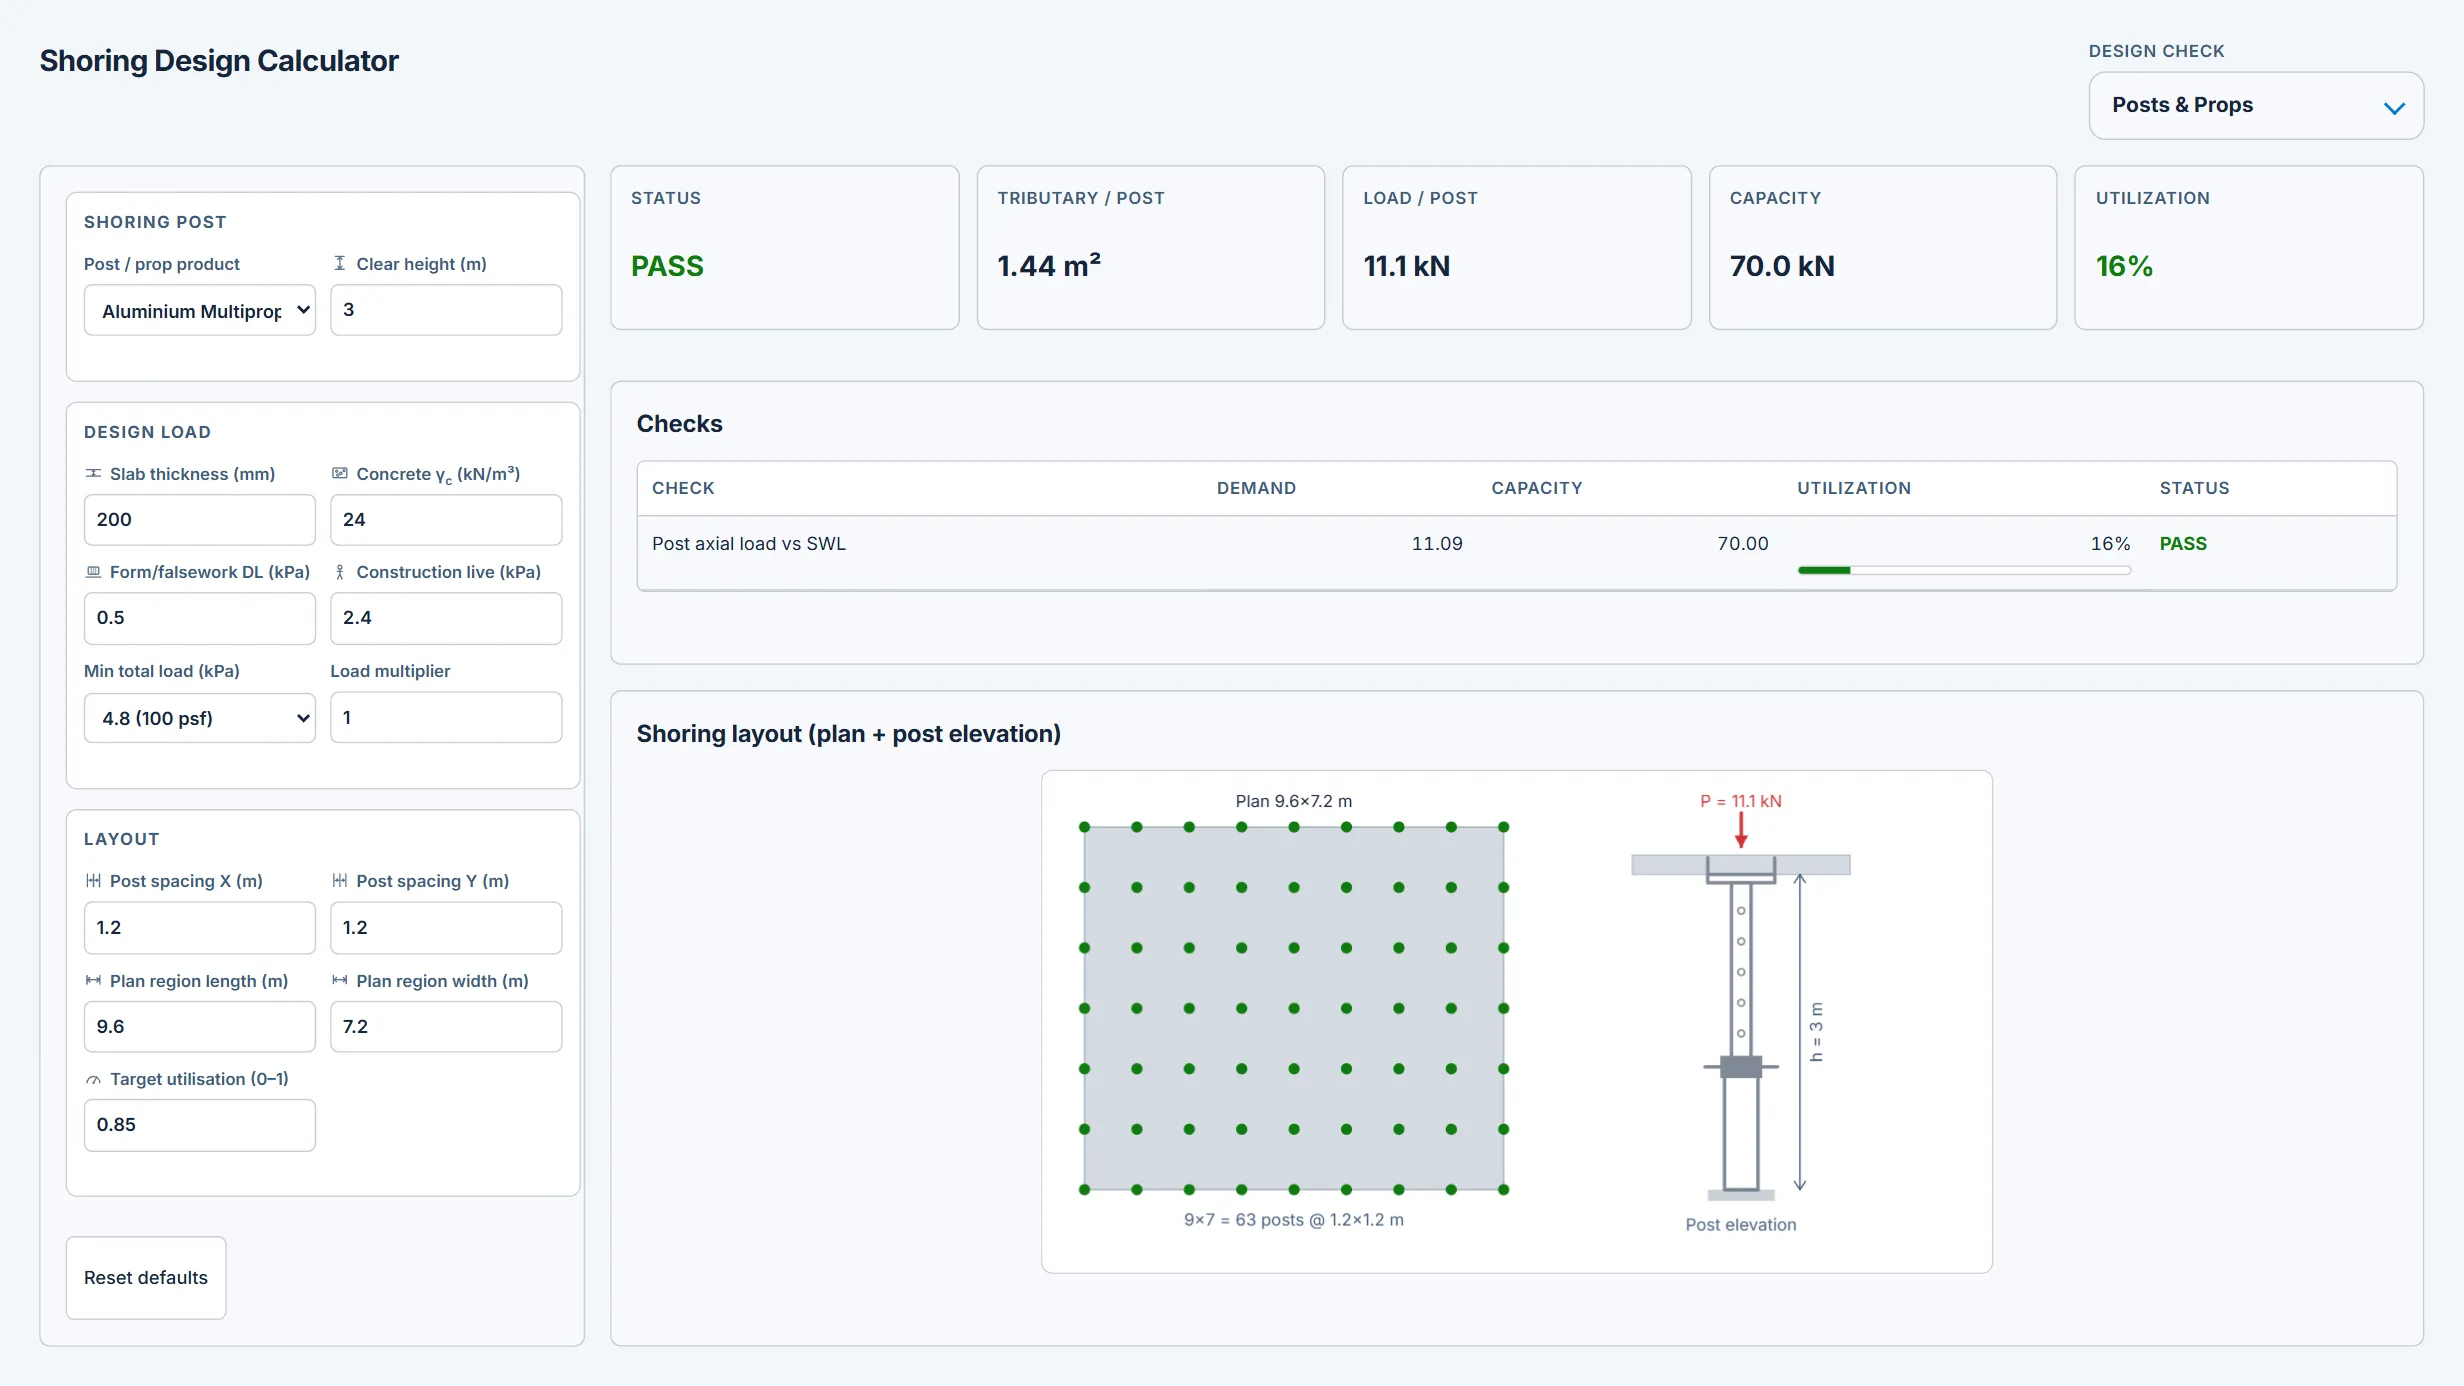2464x1386 pixels.
Task: Click the Concrete unit weight input field
Action: 446,519
